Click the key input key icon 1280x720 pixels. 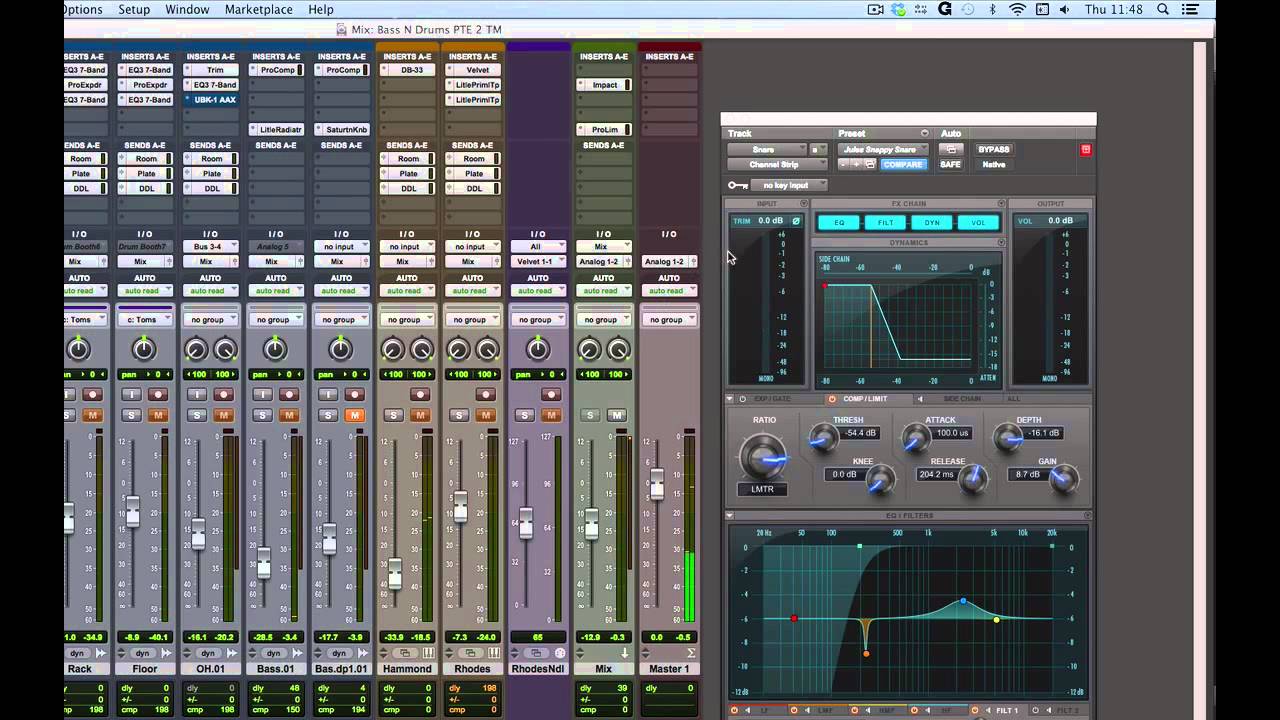coord(738,185)
